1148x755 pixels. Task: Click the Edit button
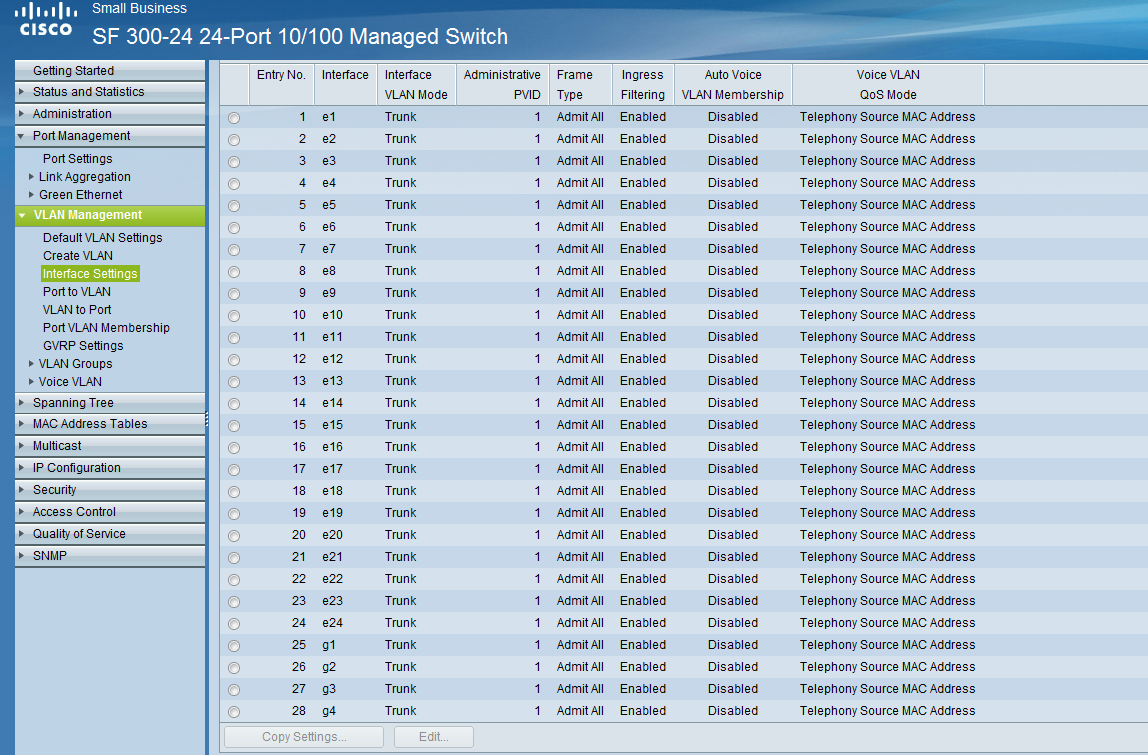coord(433,737)
